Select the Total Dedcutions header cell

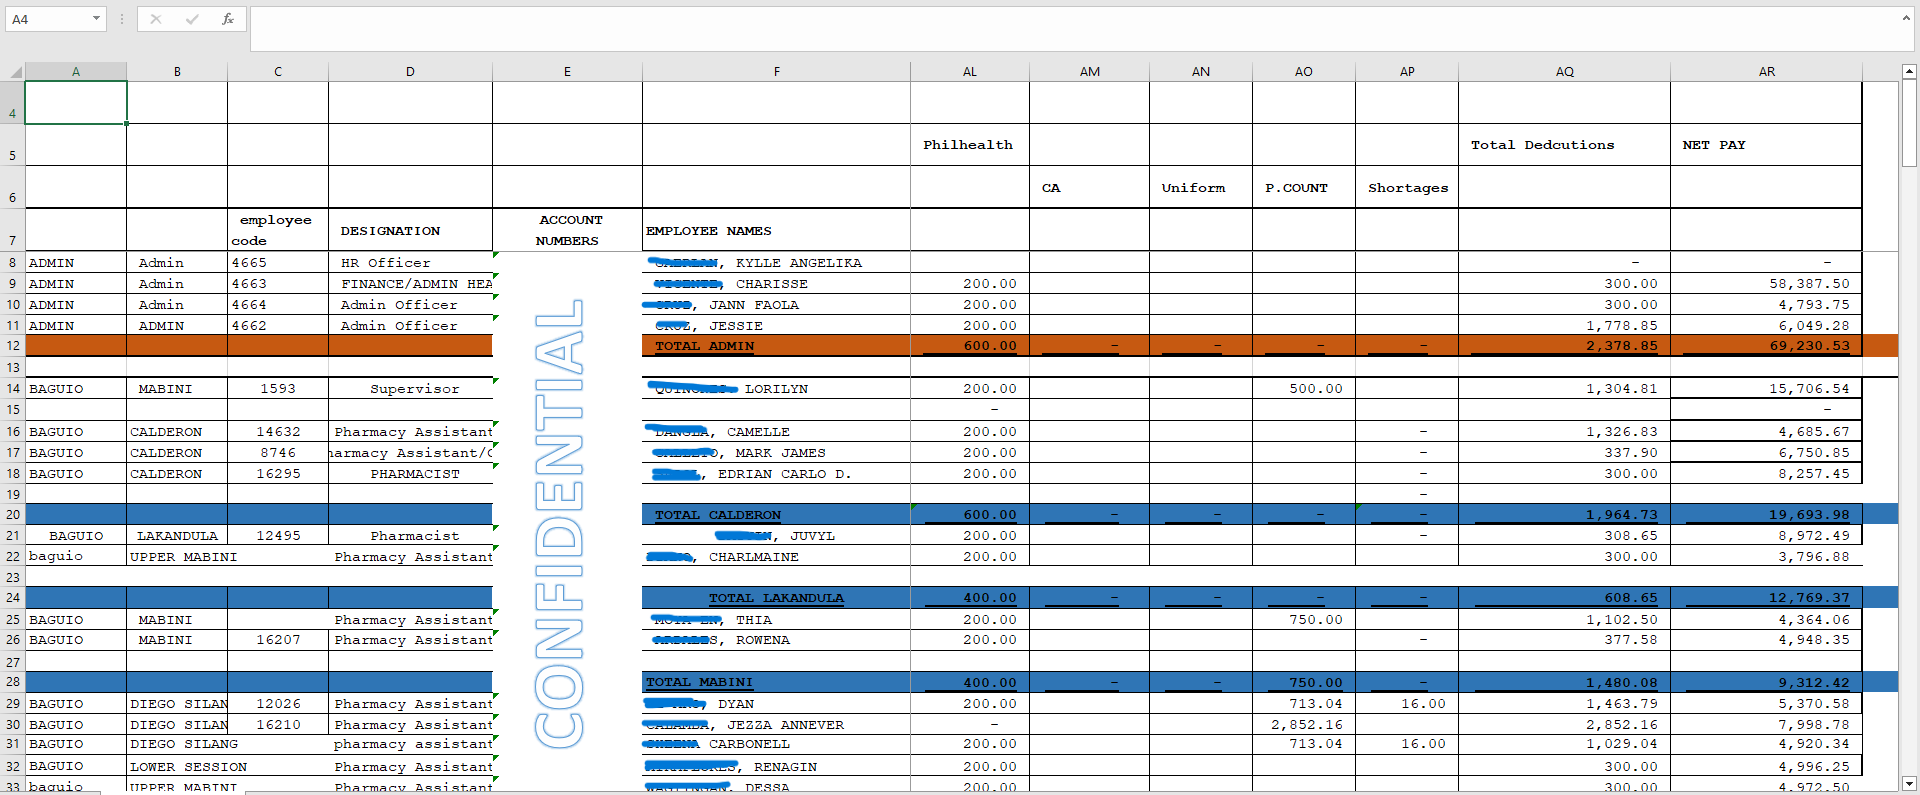[1564, 145]
